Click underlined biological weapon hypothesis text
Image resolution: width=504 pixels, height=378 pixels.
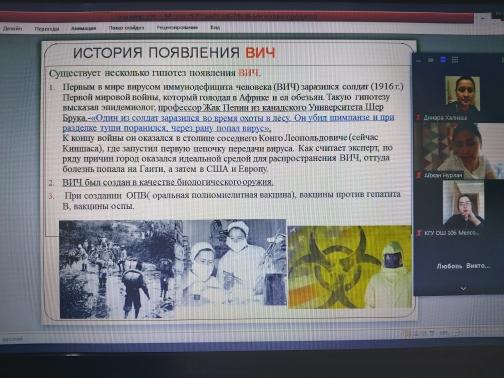point(168,182)
